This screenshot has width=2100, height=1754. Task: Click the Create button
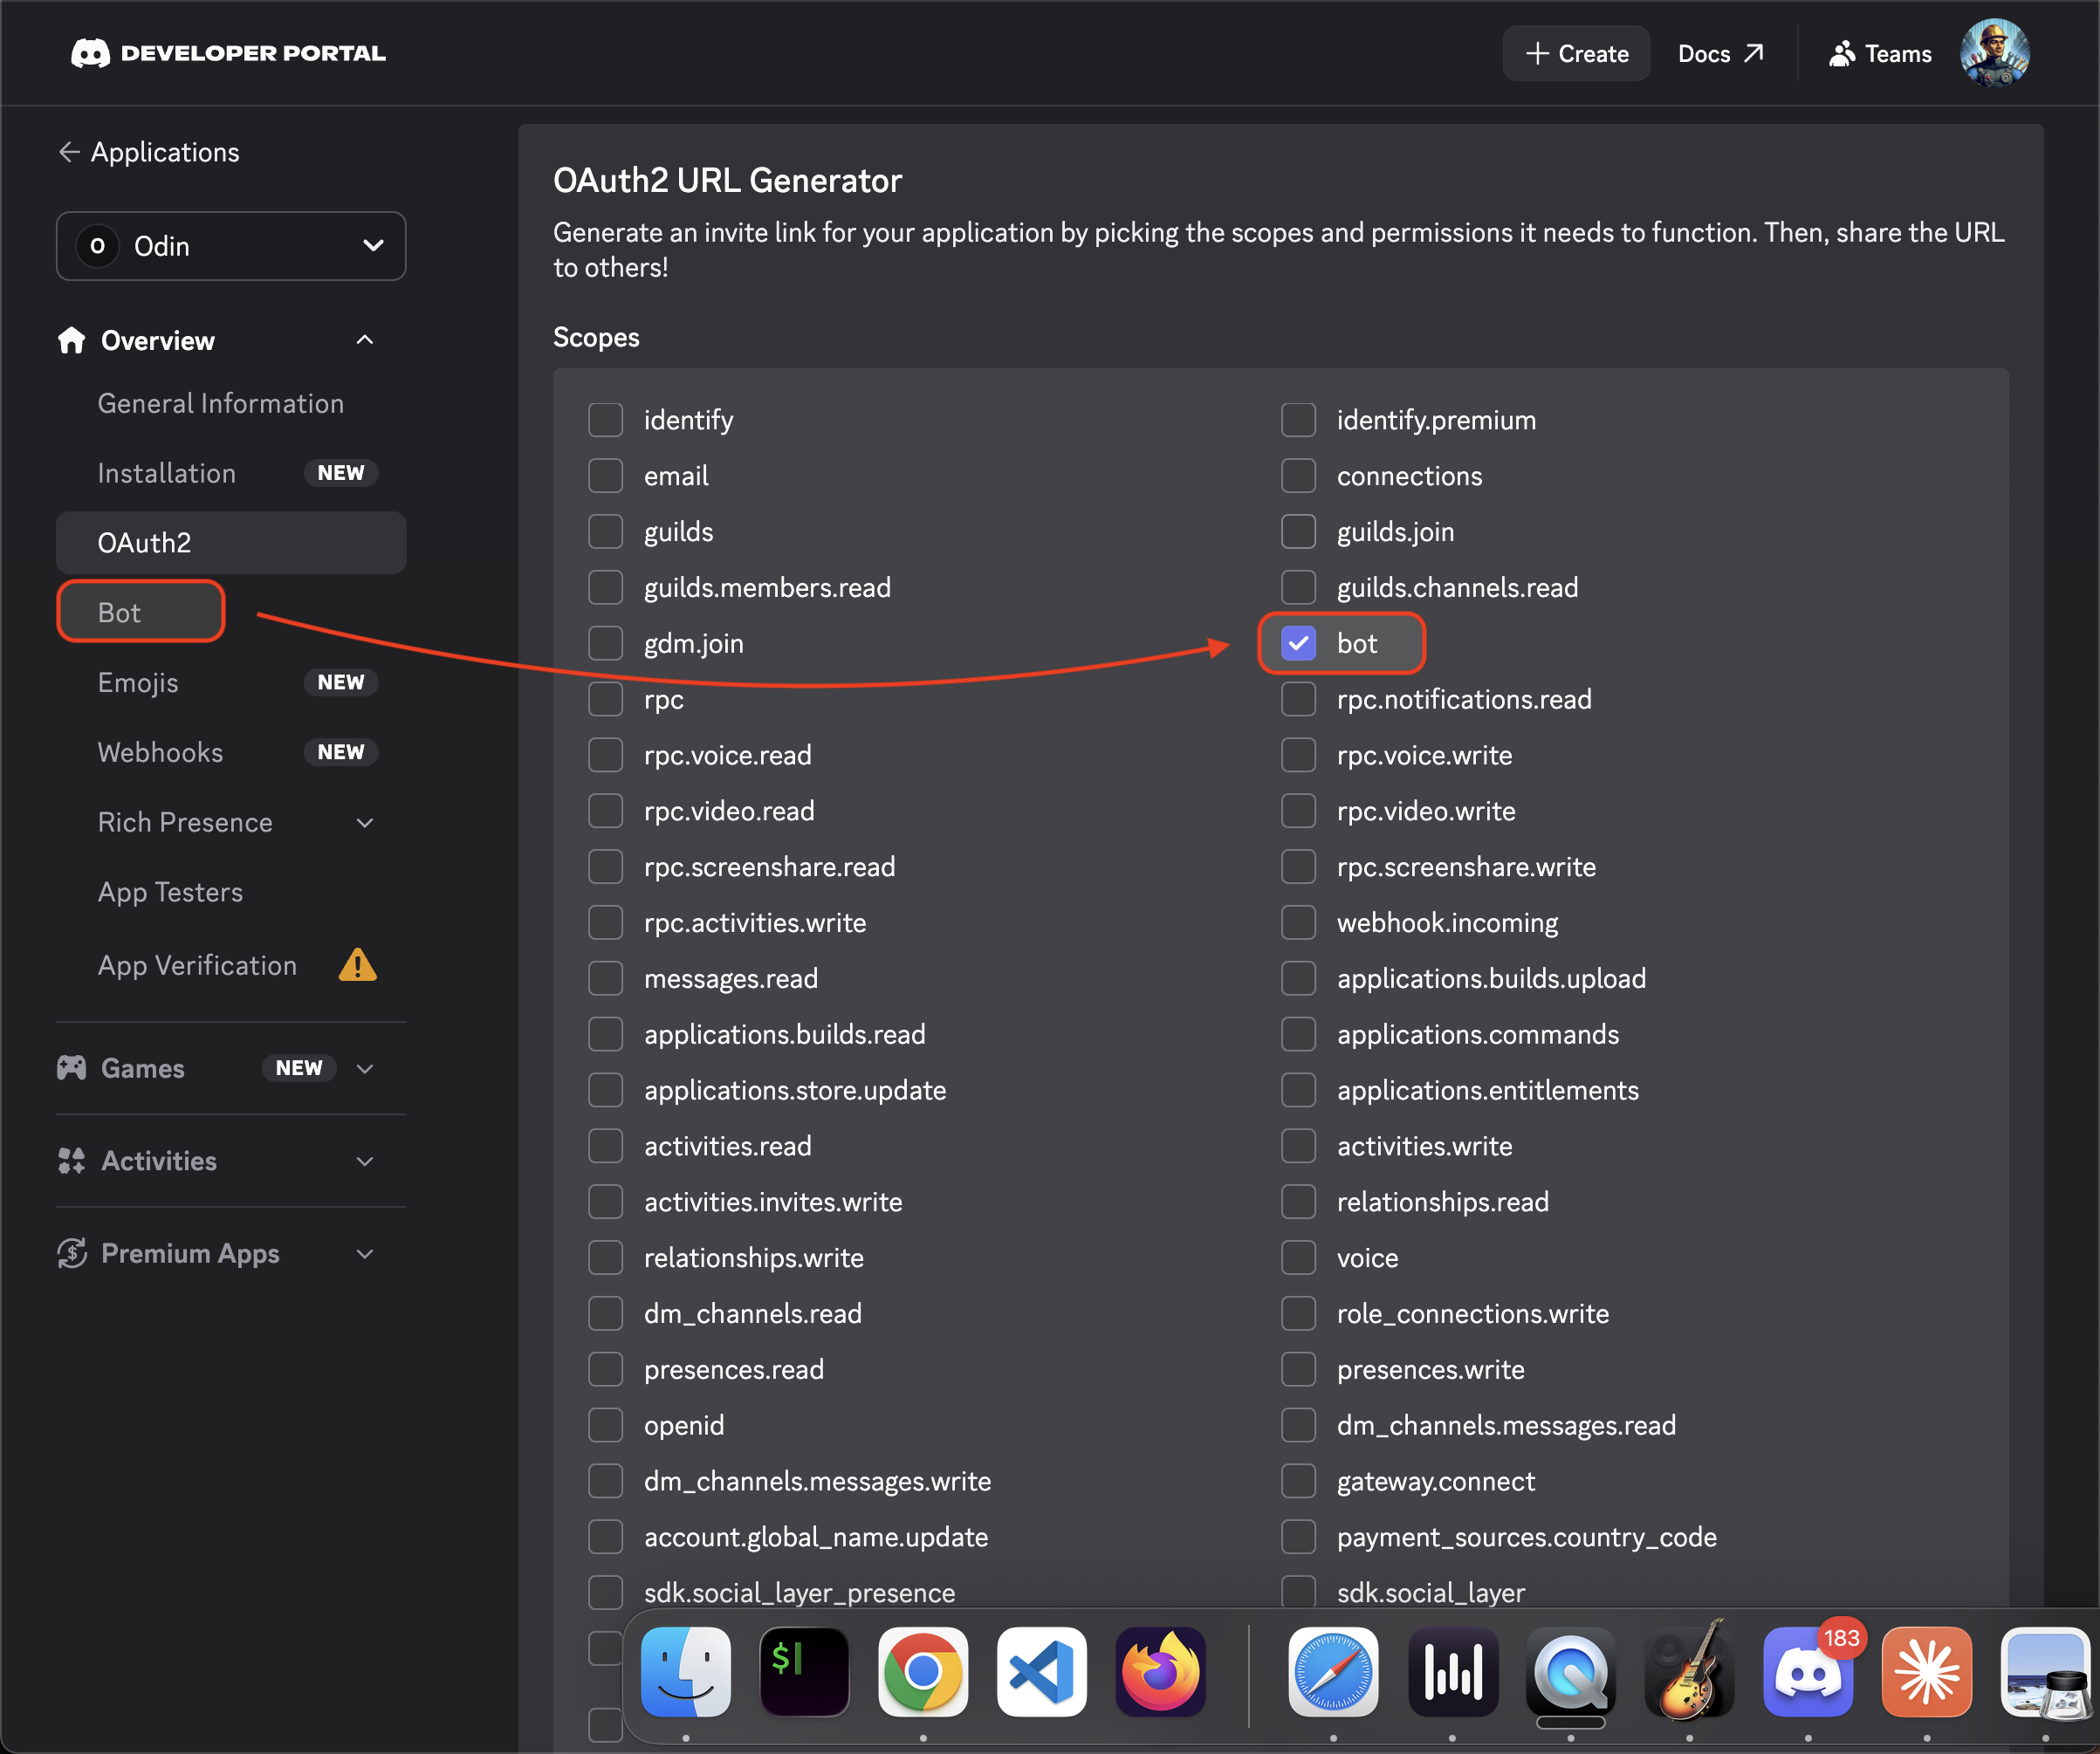tap(1576, 53)
